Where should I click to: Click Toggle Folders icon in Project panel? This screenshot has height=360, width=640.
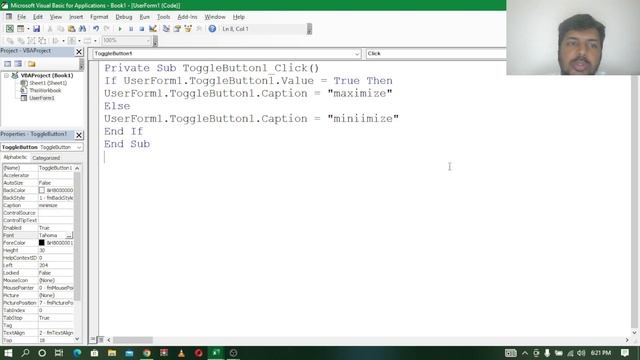tap(31, 64)
